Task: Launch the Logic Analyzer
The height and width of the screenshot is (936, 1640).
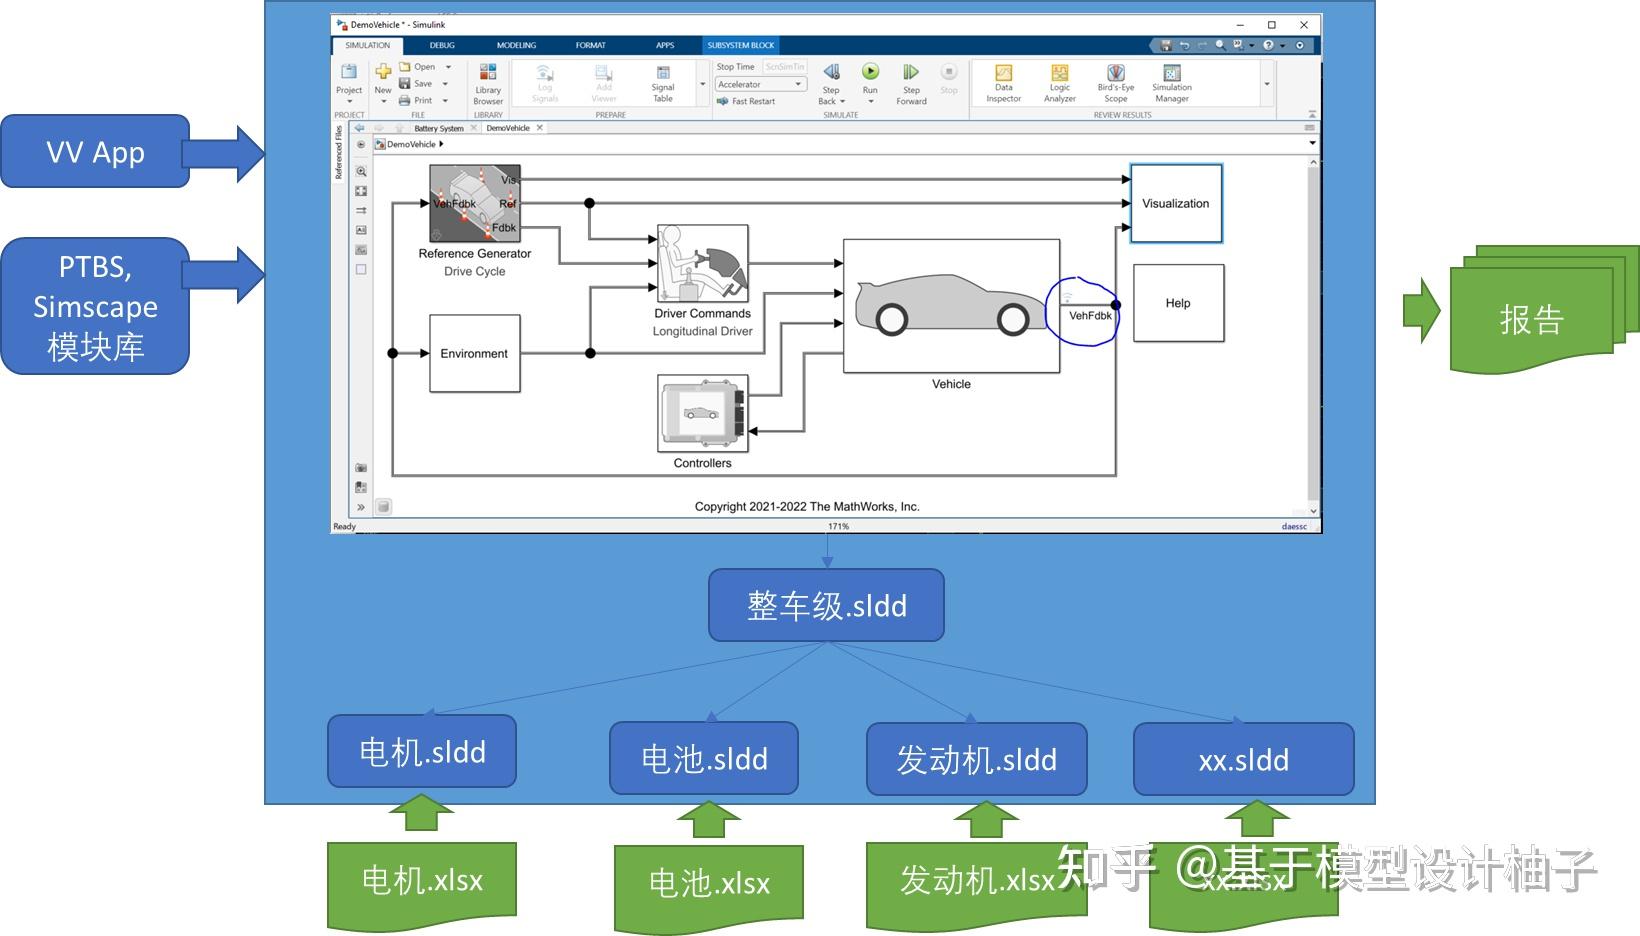Action: [x=1060, y=84]
